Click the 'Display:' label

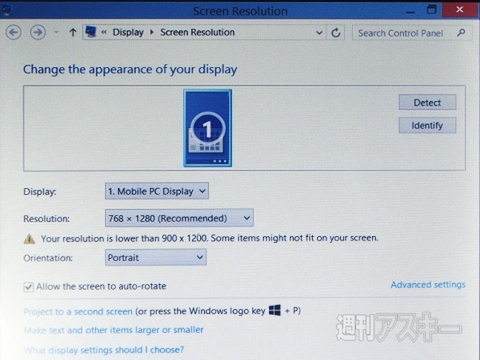40,192
